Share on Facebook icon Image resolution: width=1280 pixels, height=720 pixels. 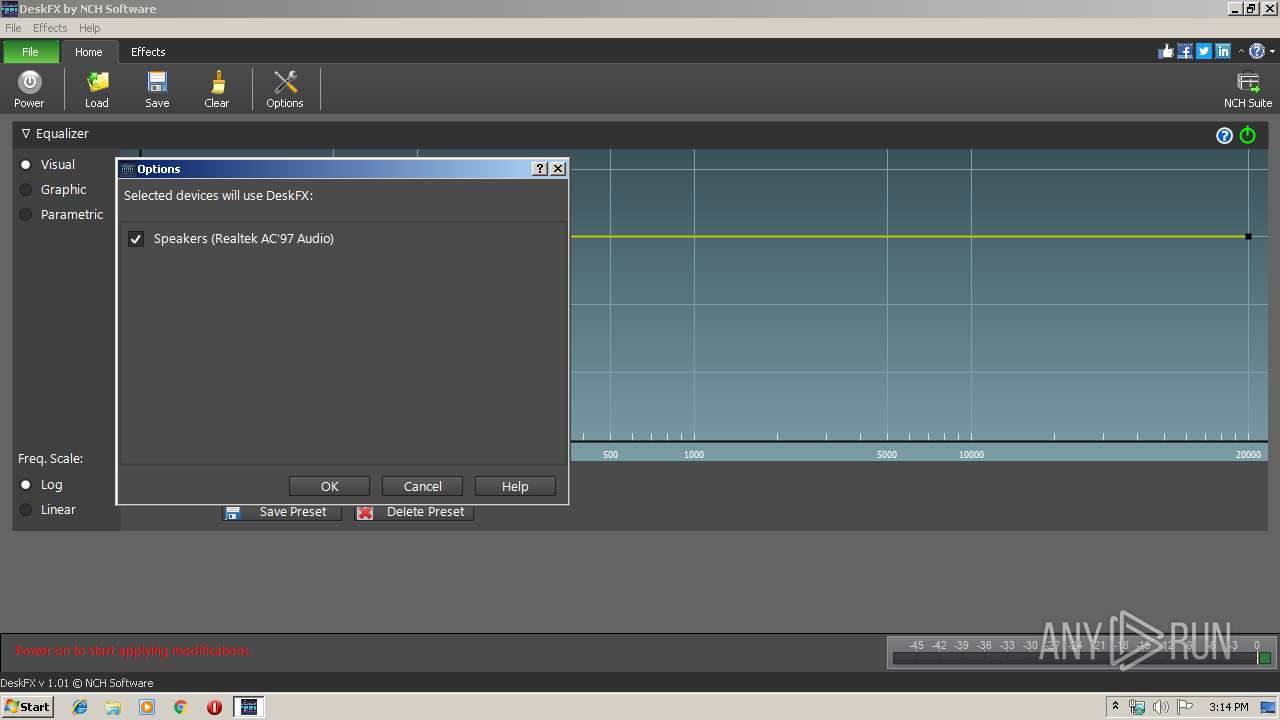coord(1185,52)
